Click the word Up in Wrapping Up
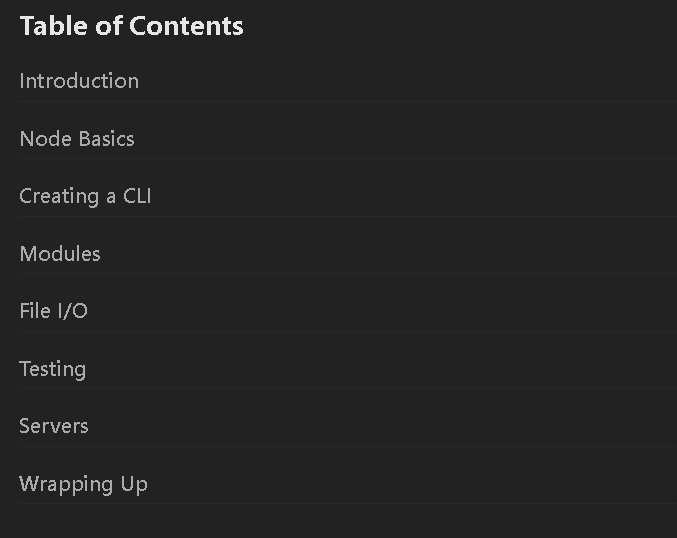This screenshot has width=677, height=538. point(134,485)
